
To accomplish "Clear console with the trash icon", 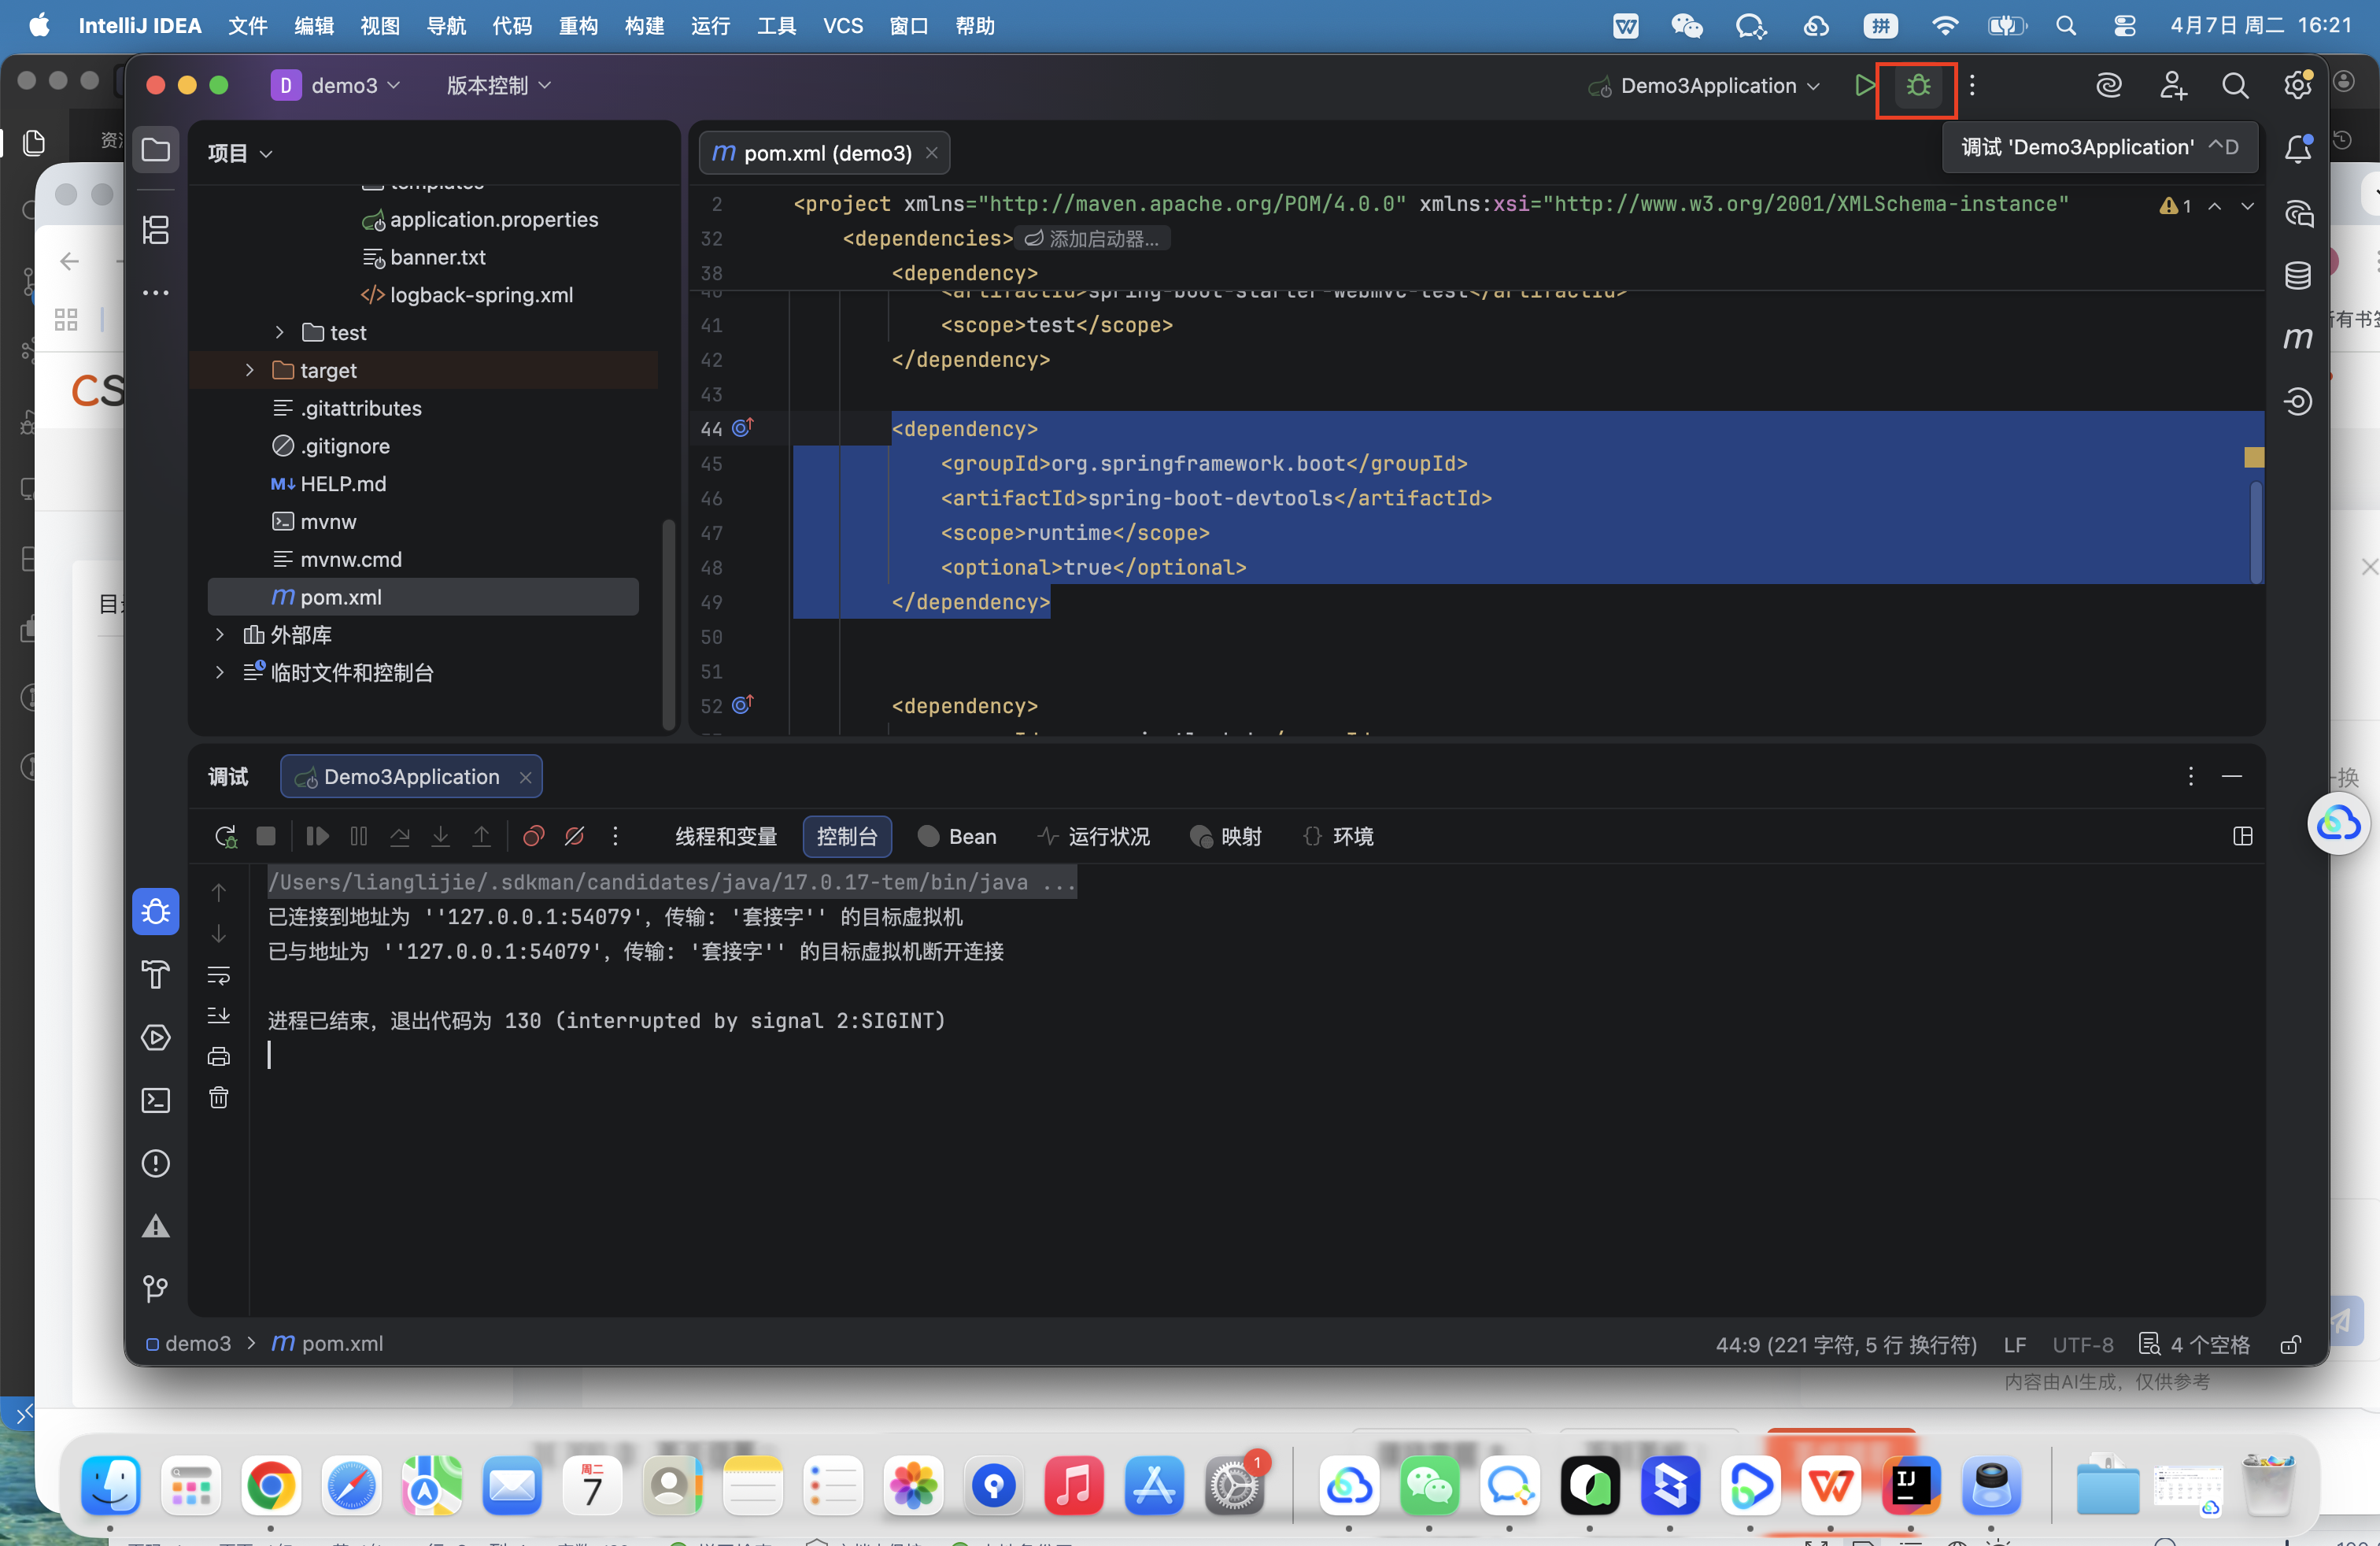I will [219, 1098].
